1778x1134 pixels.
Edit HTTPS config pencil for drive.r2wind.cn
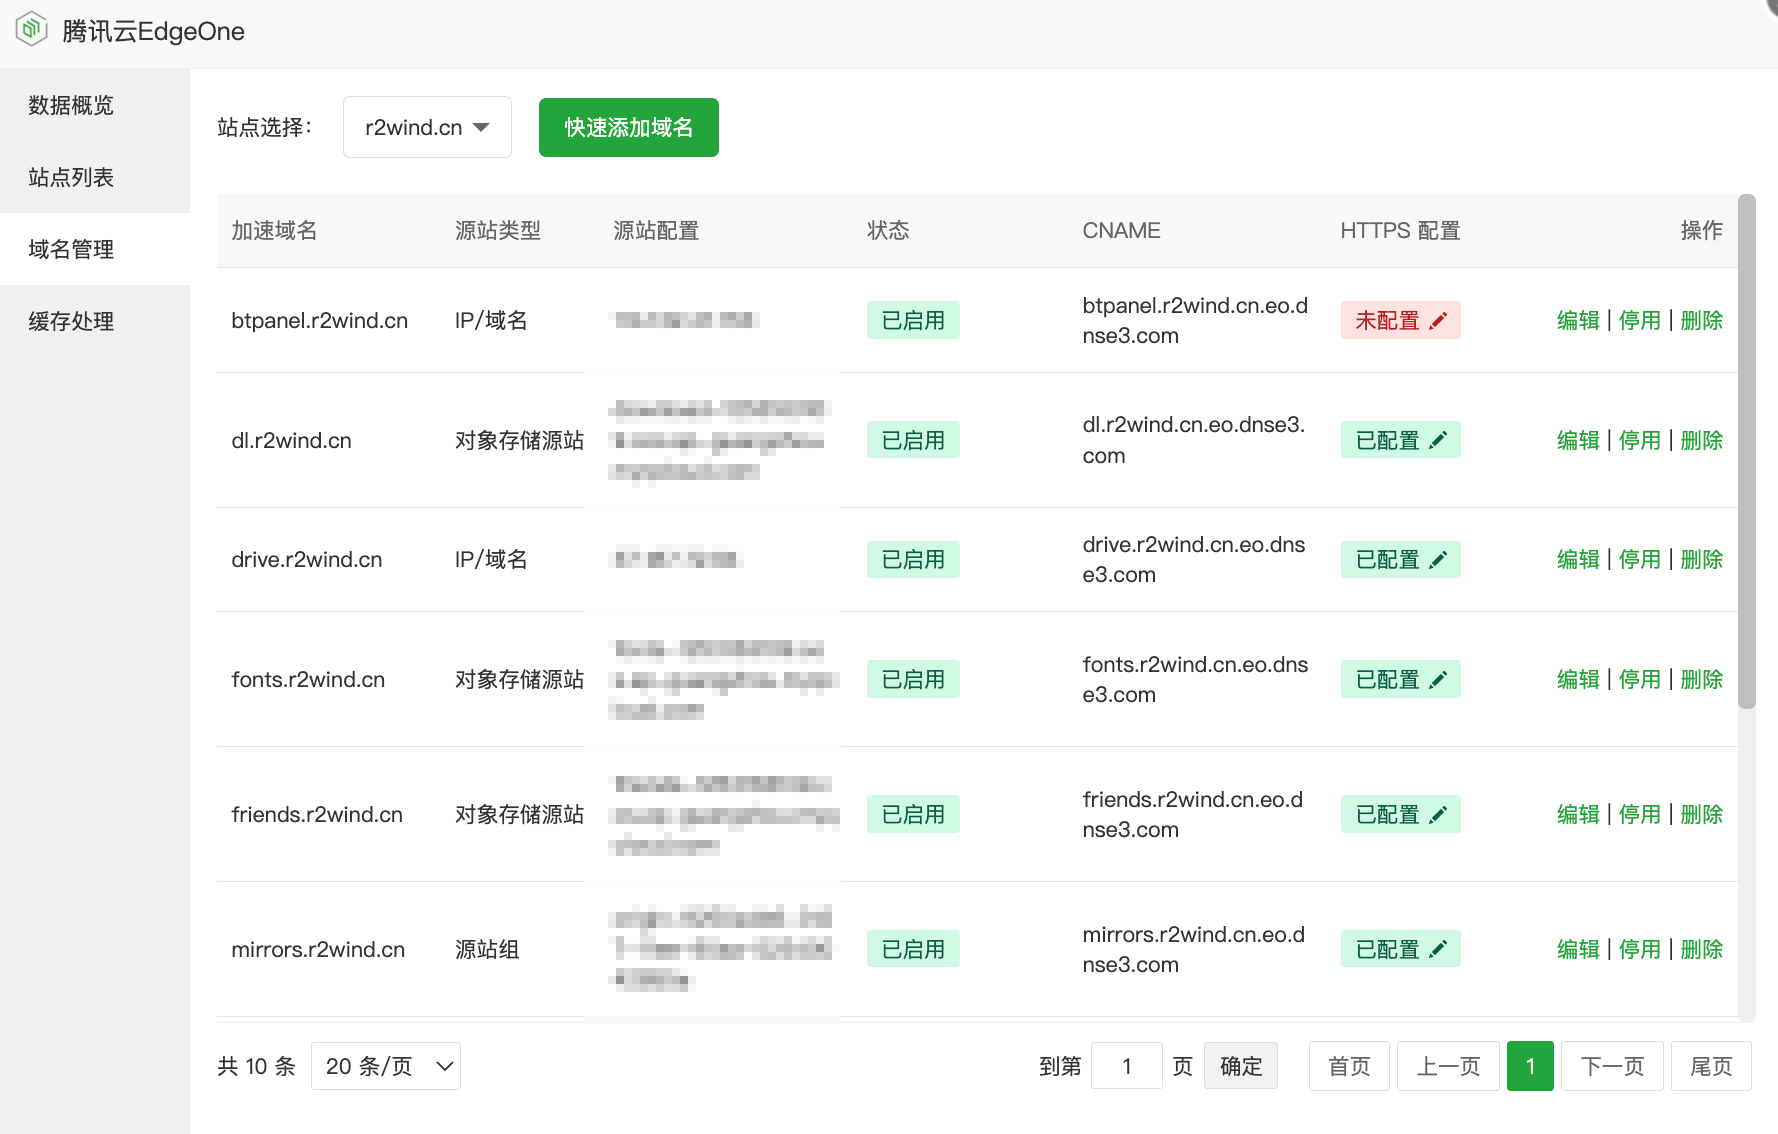pos(1440,559)
